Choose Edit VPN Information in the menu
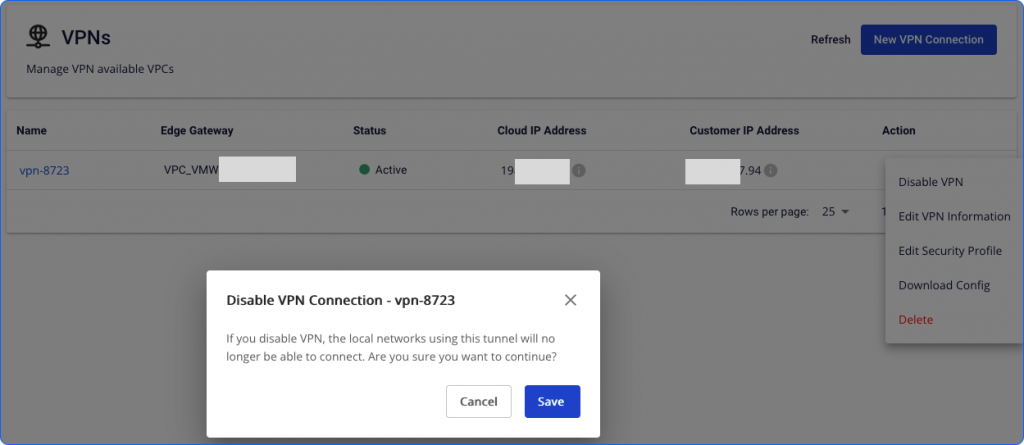Image resolution: width=1024 pixels, height=445 pixels. click(x=954, y=216)
